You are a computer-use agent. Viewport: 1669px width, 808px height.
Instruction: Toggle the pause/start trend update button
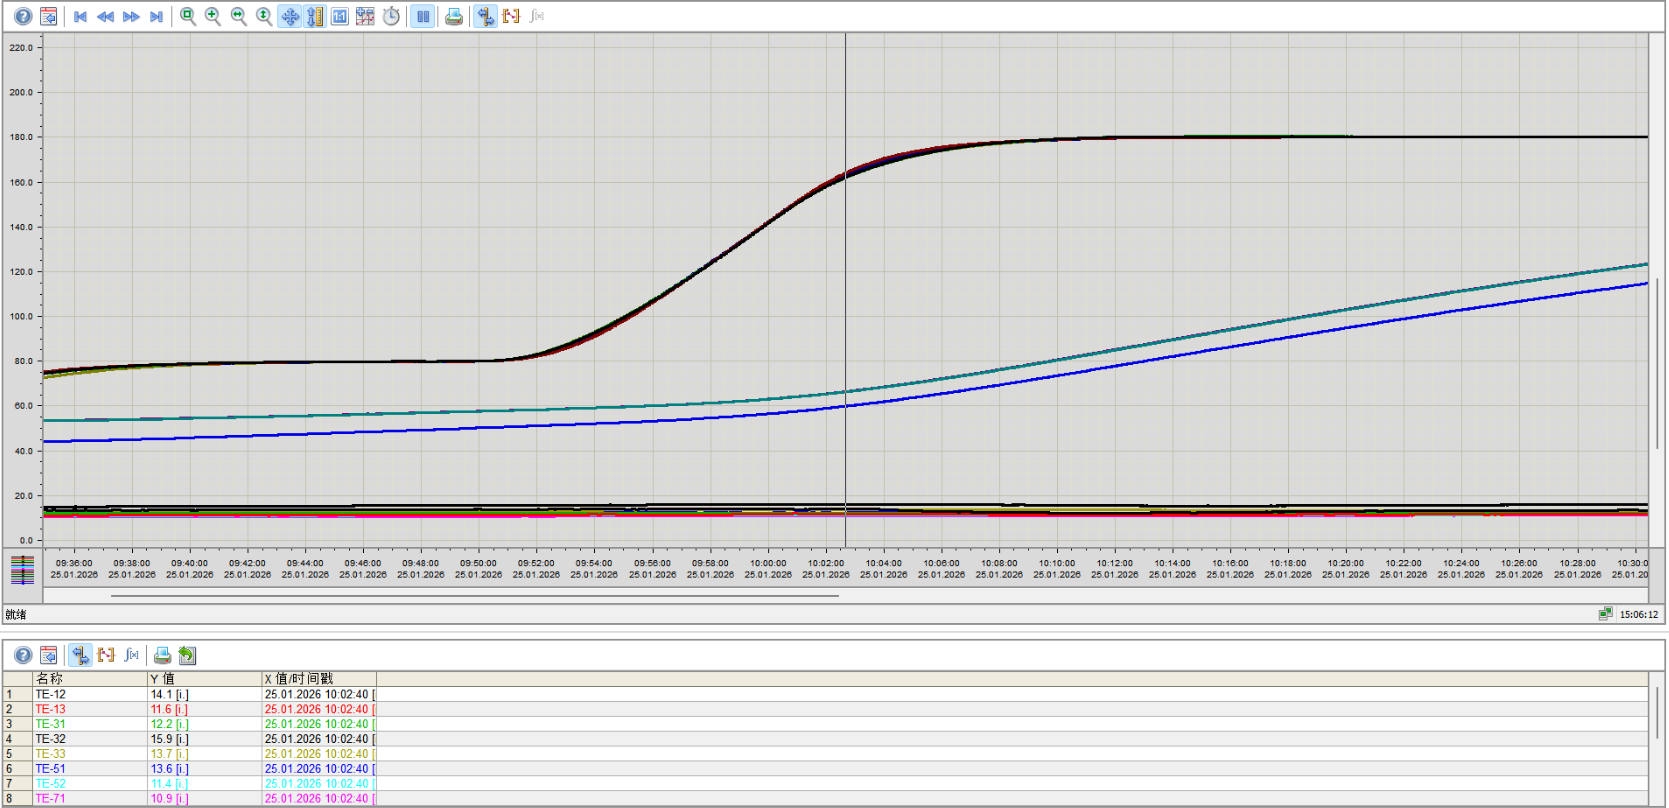[423, 16]
